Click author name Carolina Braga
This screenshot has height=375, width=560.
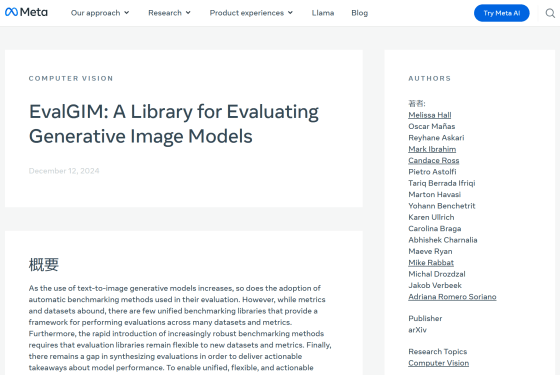[x=435, y=229]
